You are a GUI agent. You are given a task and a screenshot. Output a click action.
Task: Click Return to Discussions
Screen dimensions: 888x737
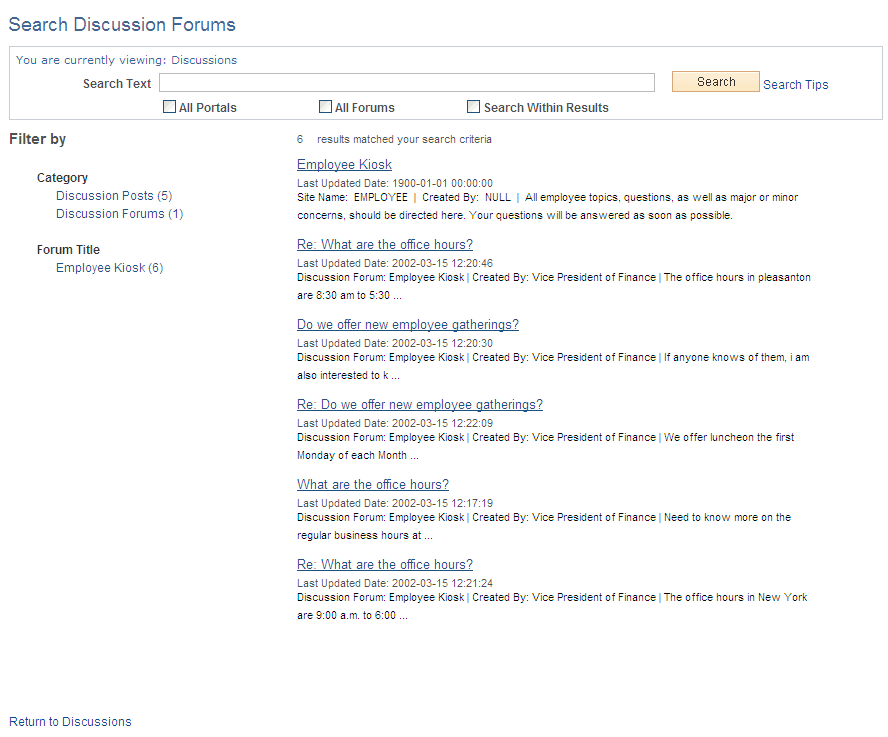pos(70,721)
